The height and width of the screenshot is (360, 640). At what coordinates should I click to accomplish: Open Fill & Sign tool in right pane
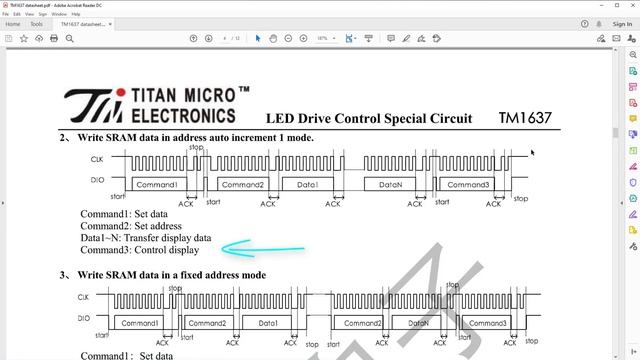click(x=633, y=214)
